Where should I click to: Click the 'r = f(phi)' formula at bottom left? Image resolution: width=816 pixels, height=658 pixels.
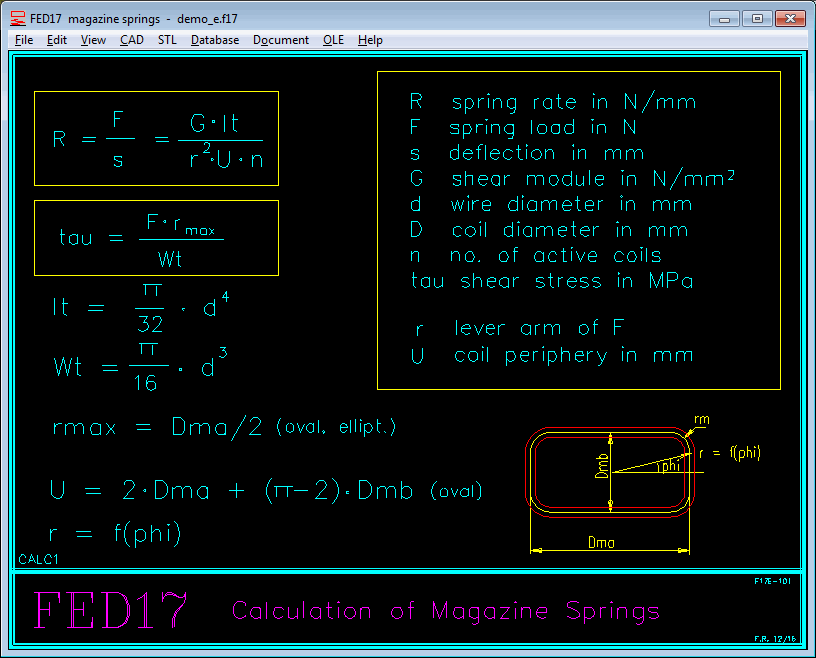(x=115, y=533)
